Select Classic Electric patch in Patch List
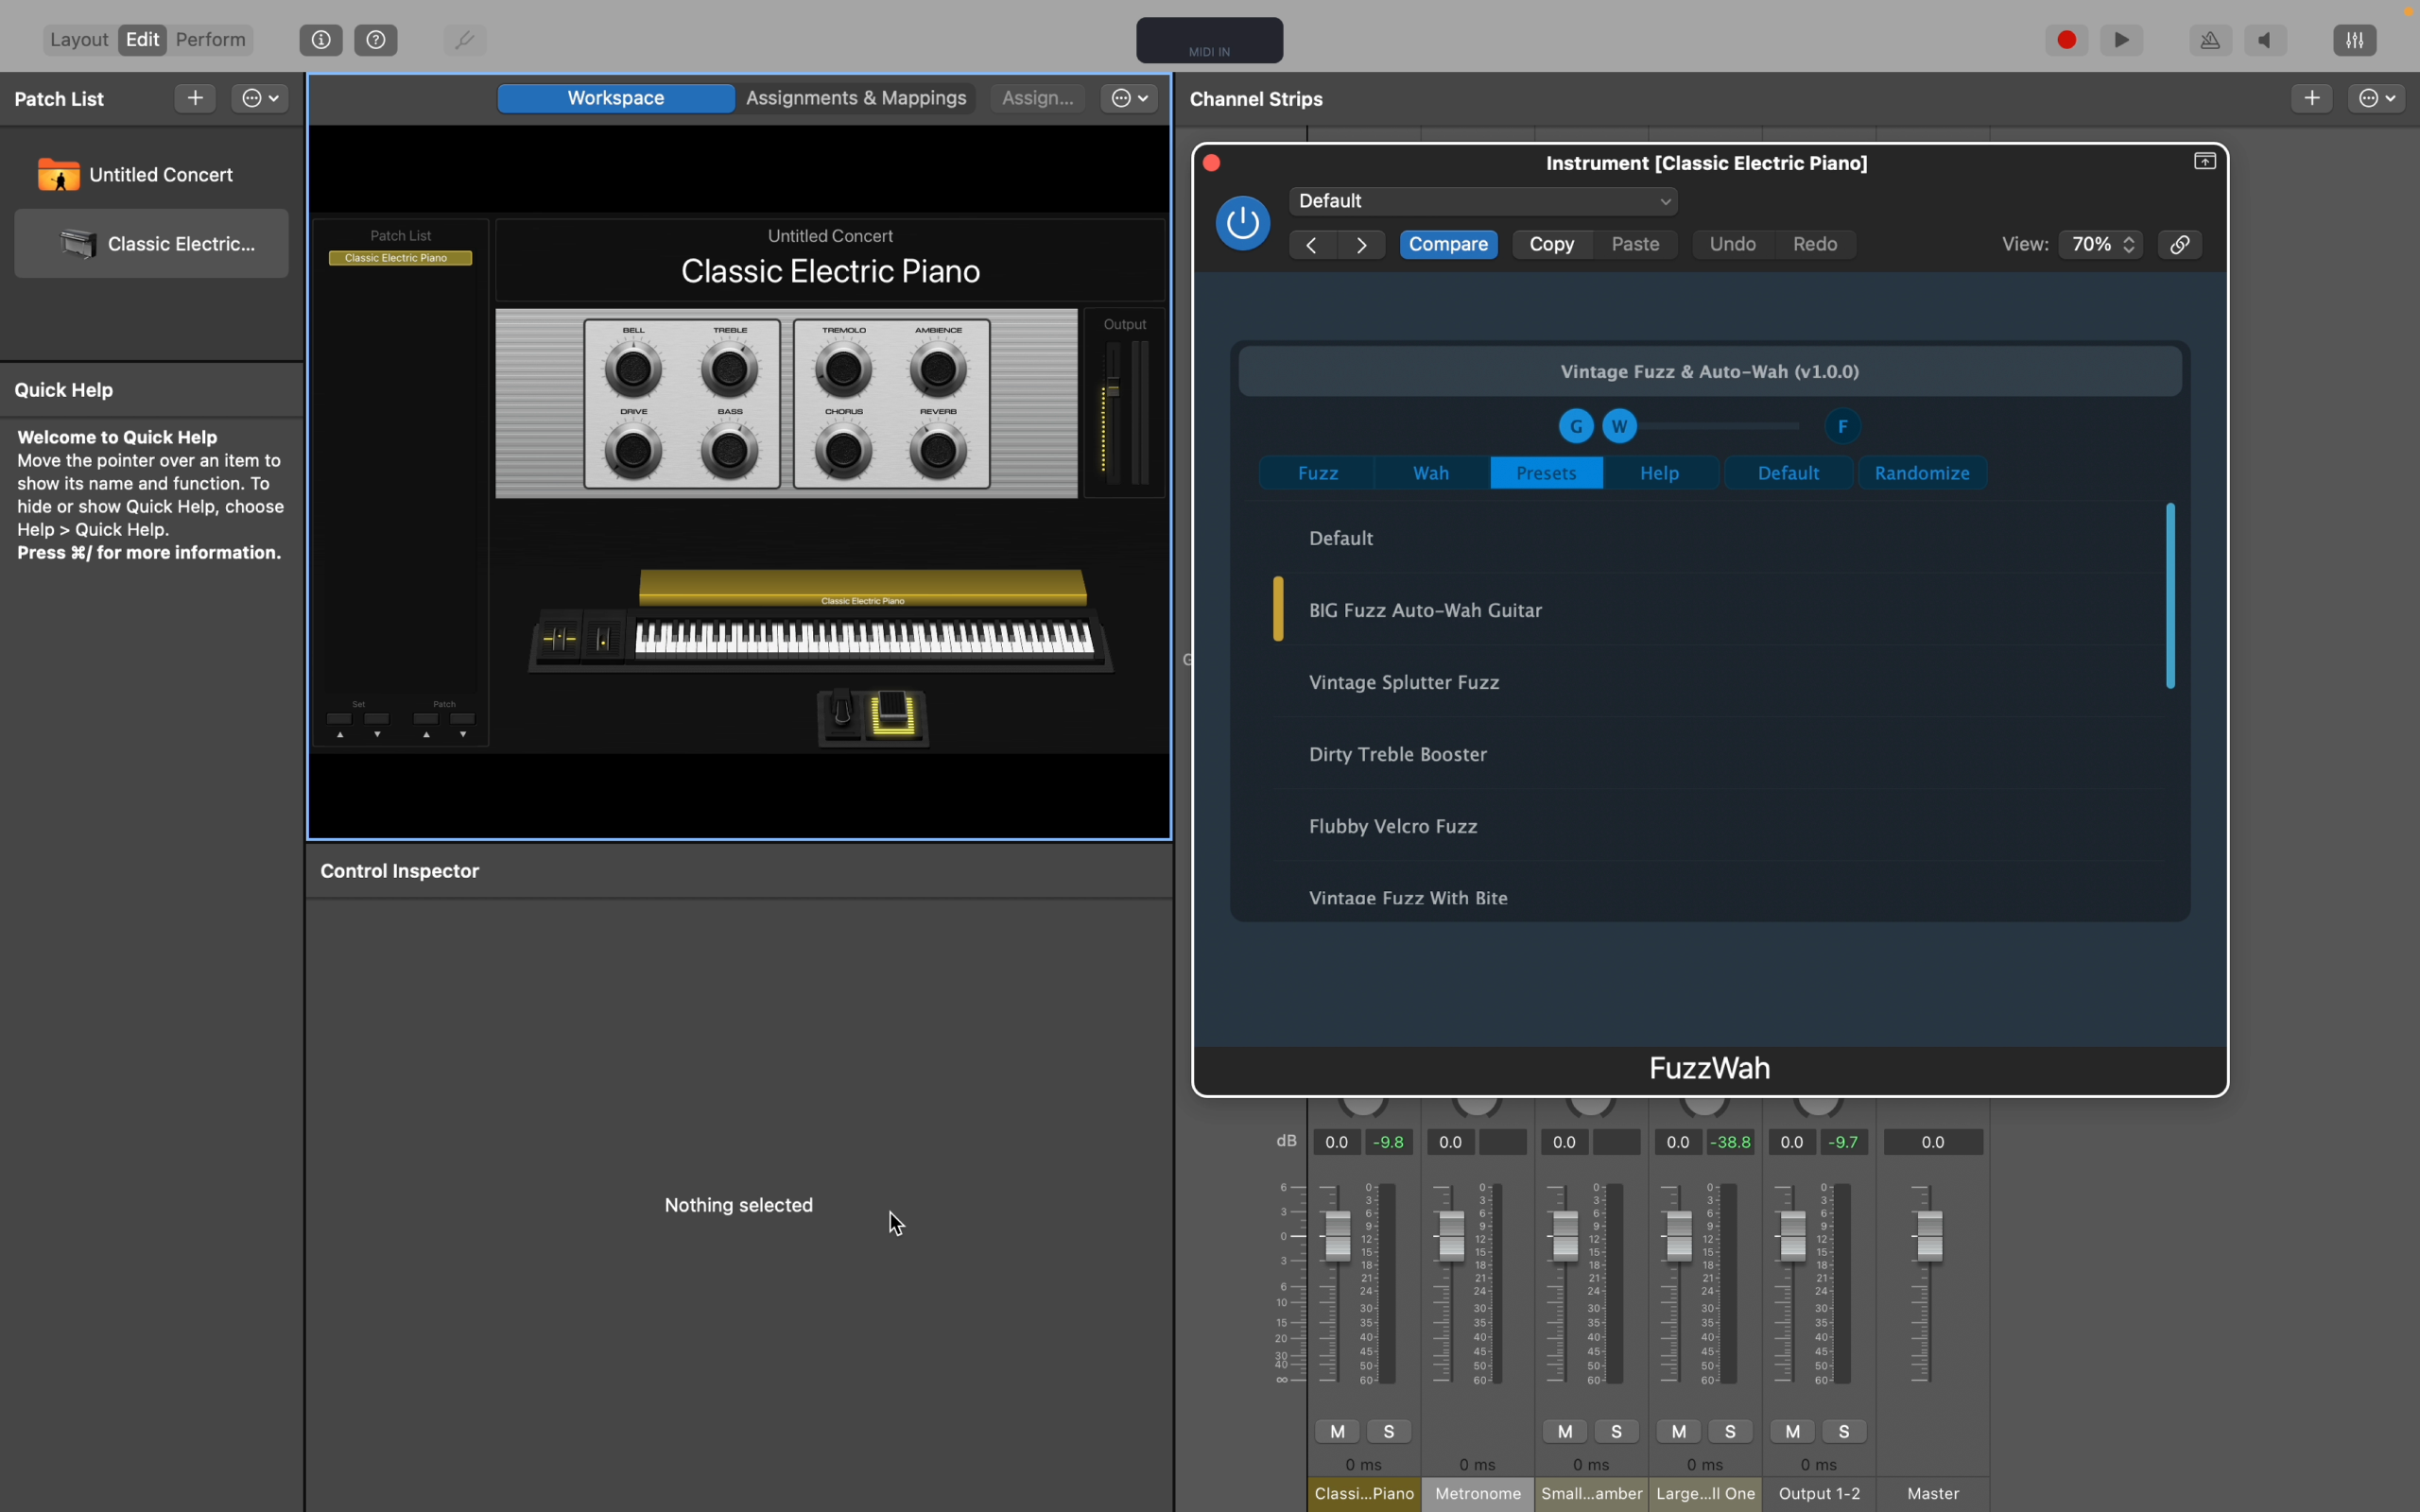Image resolution: width=2420 pixels, height=1512 pixels. [152, 244]
